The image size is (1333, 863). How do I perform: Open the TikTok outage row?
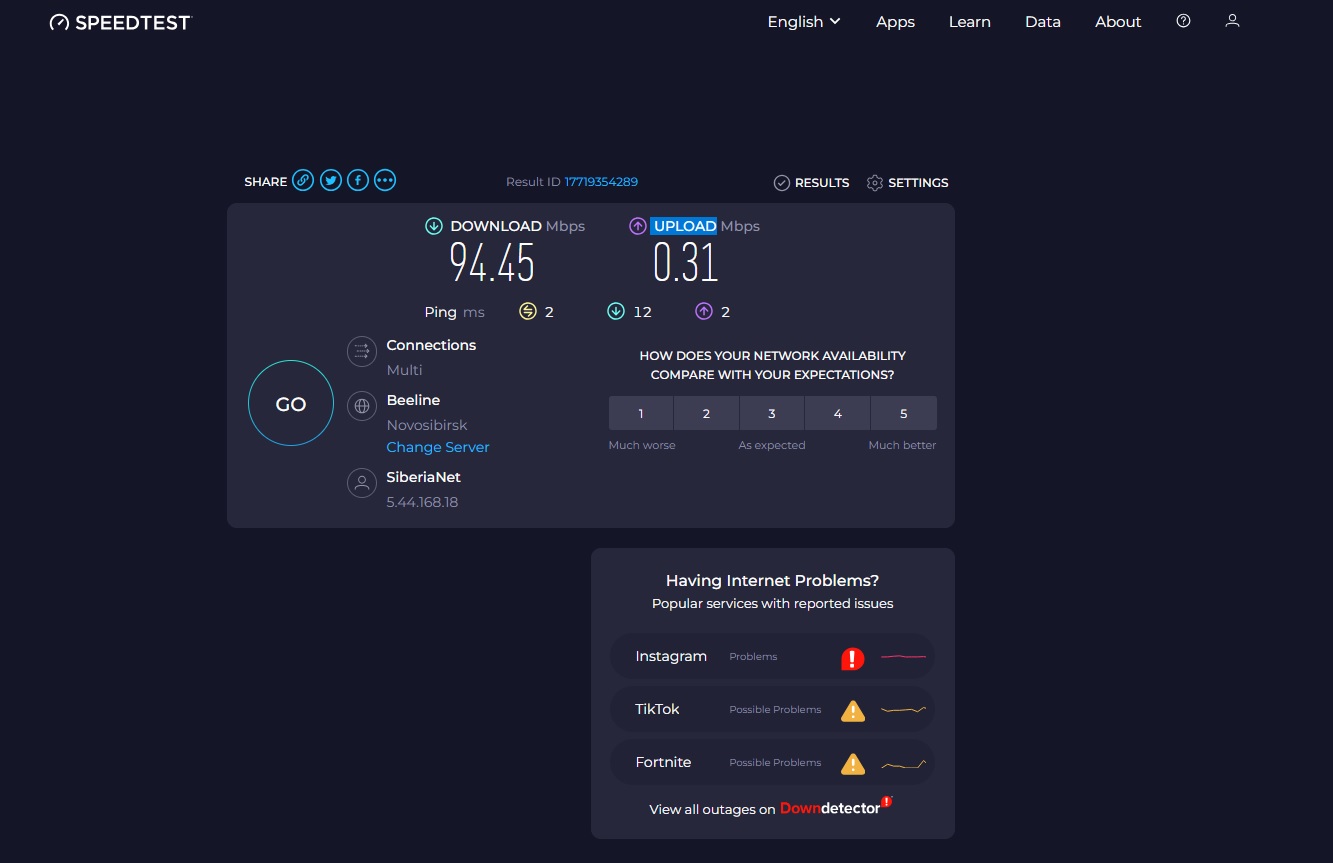coord(772,710)
